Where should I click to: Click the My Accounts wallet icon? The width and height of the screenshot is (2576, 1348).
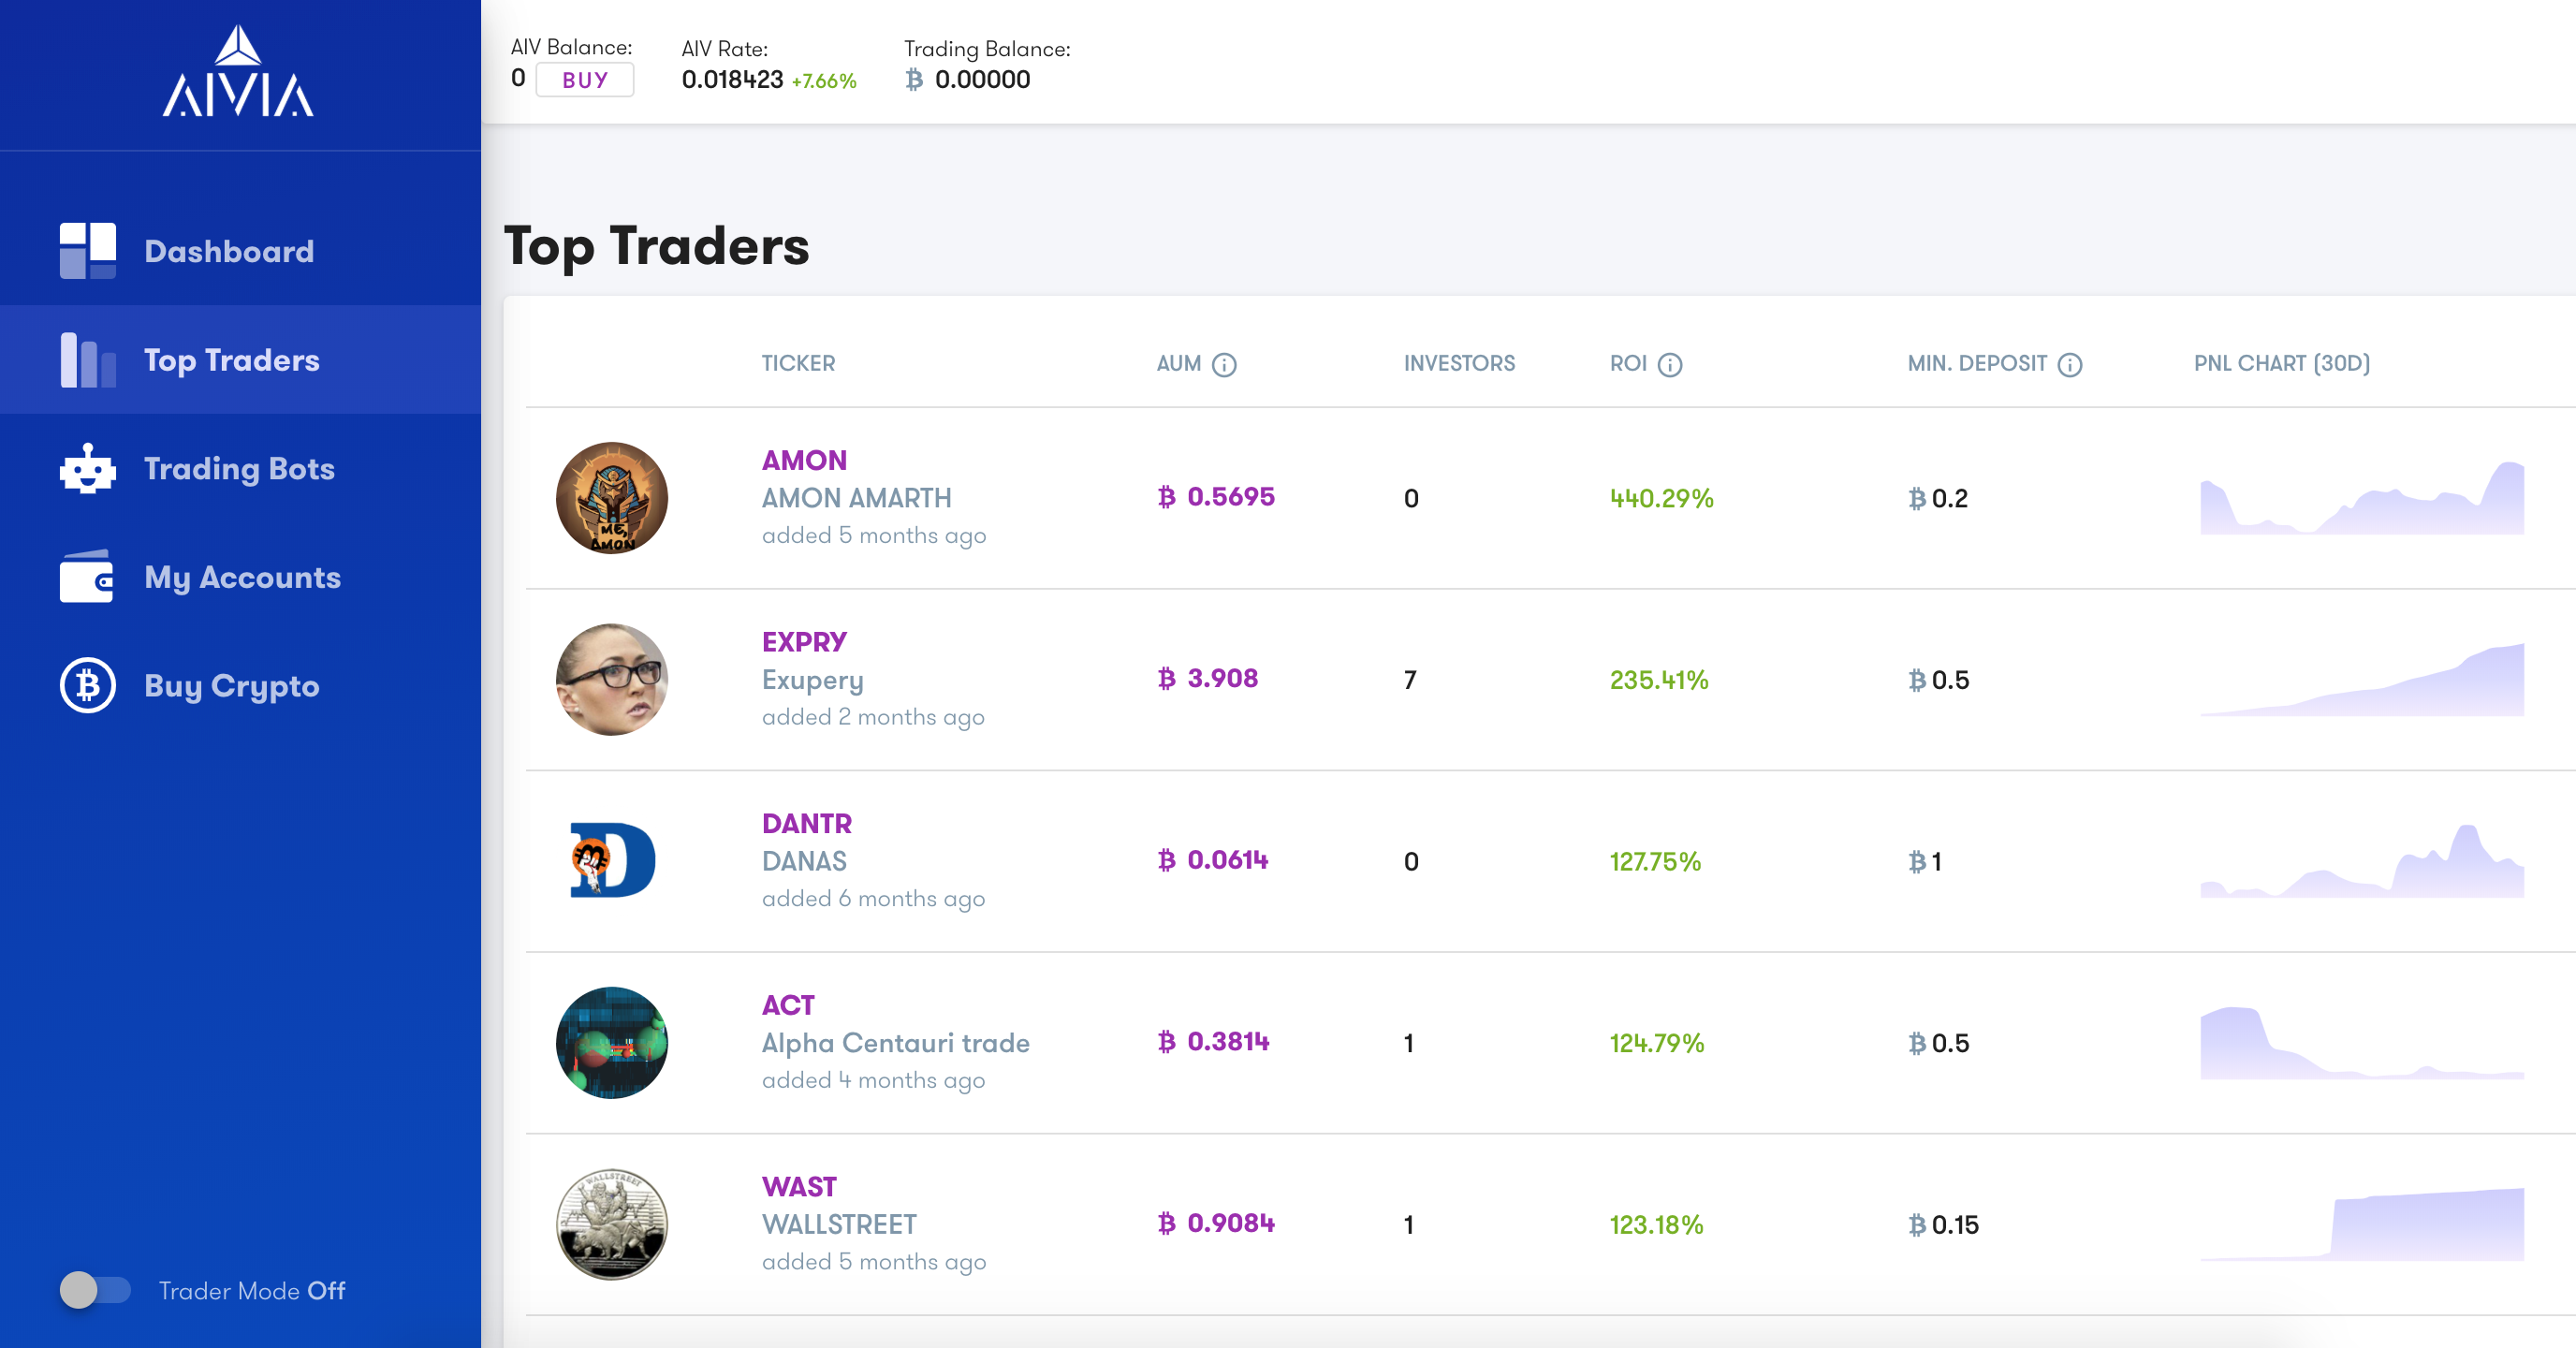coord(88,577)
